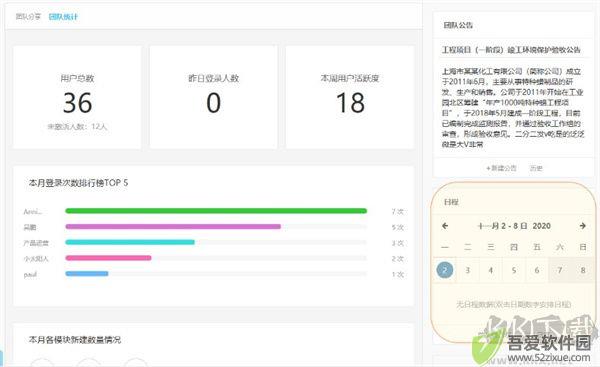Click the 六 Saturday weekday header
Image resolution: width=600 pixels, height=367 pixels.
coord(559,247)
